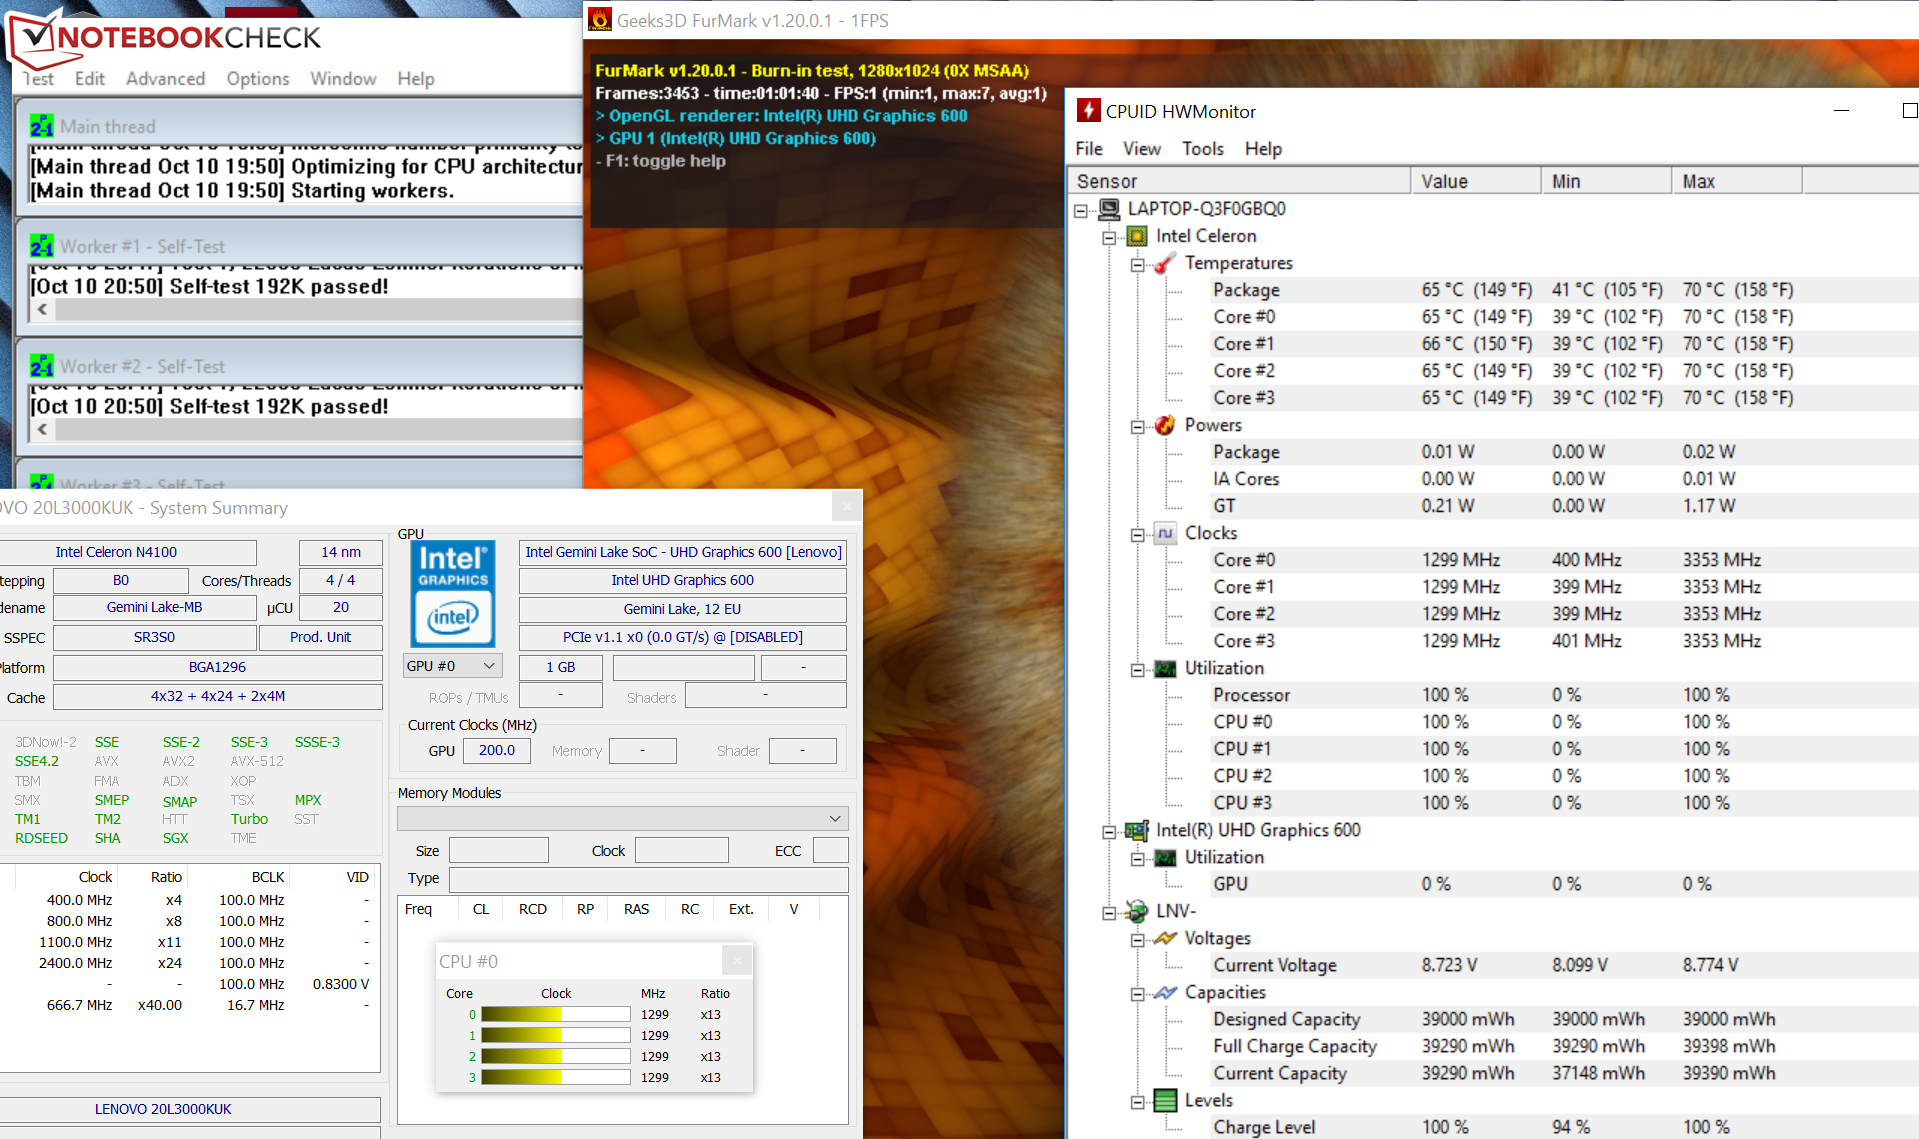Click the FurMark flame icon in title bar

600,19
